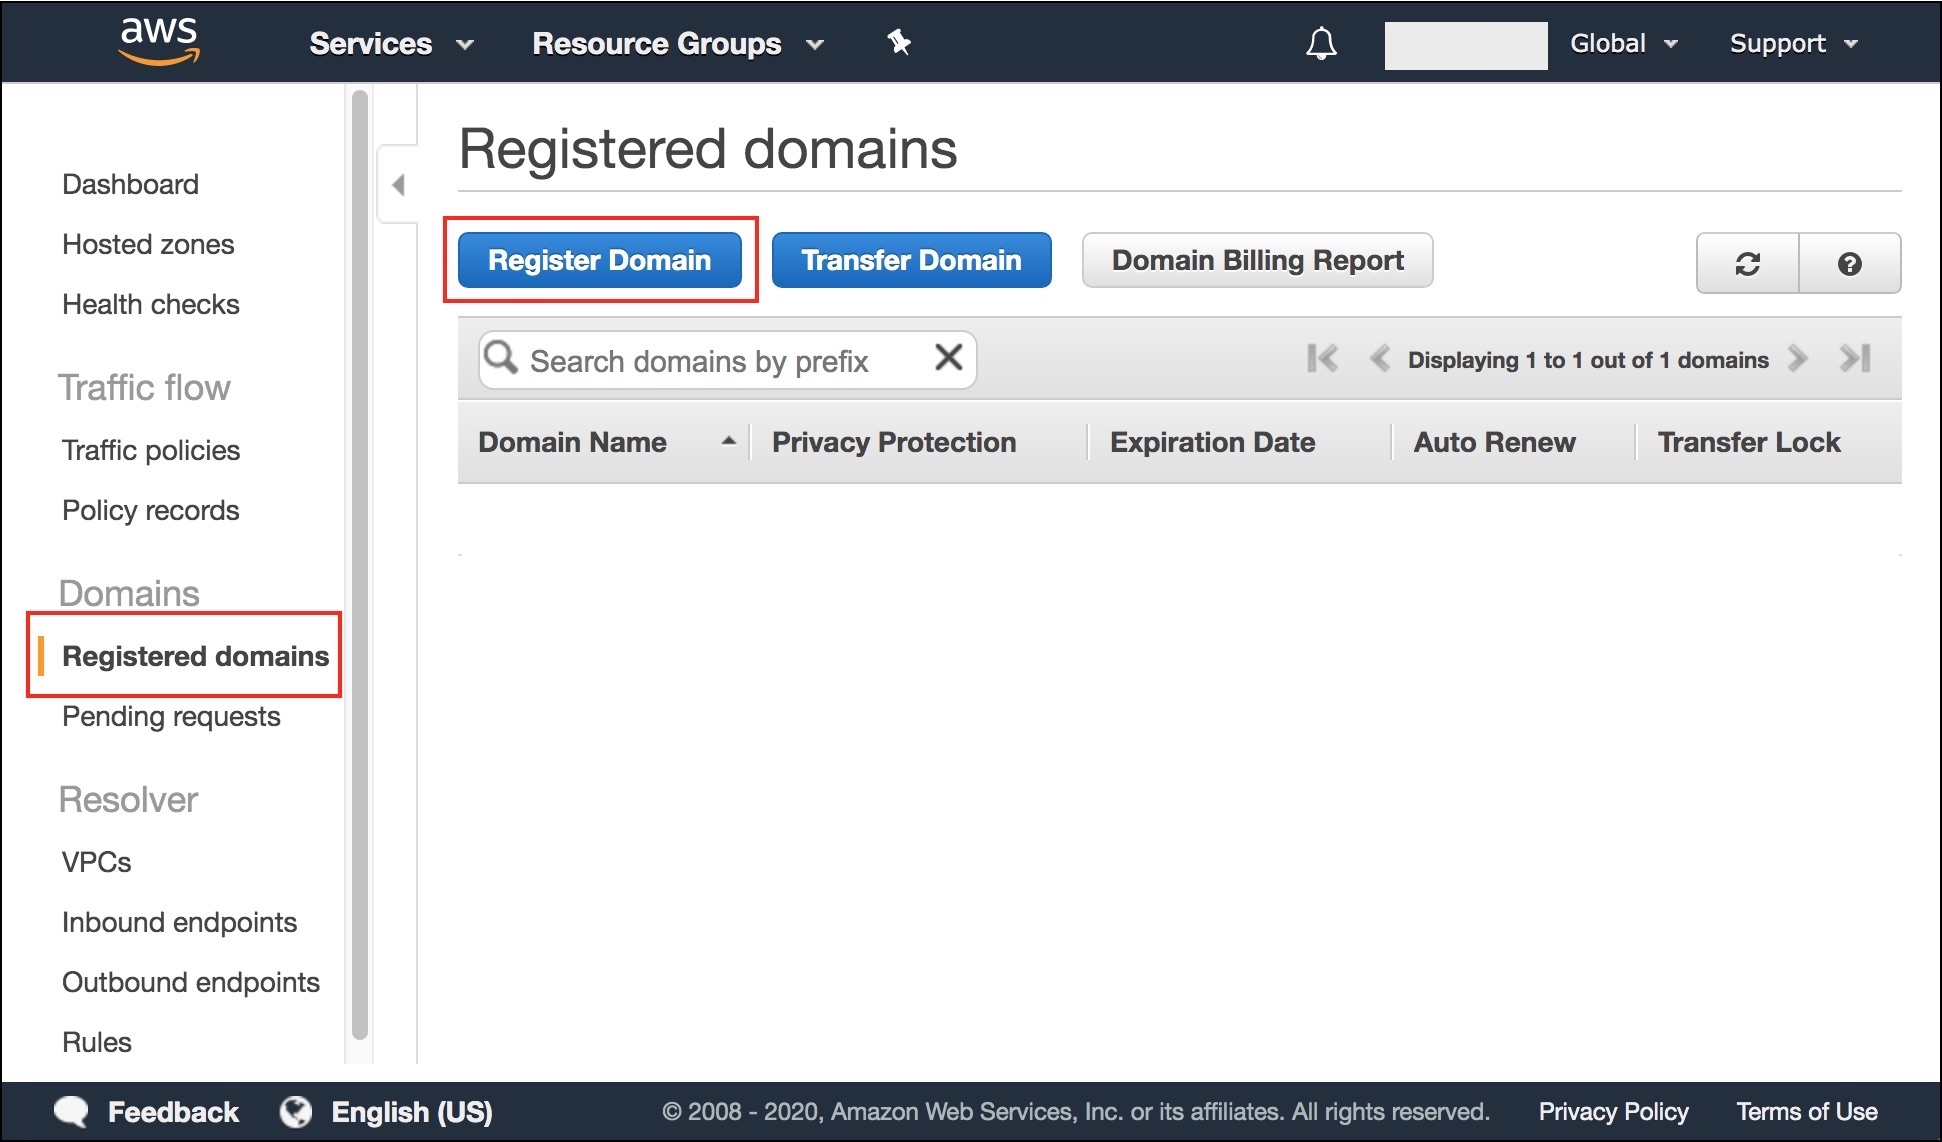Collapse the left navigation panel arrow
This screenshot has width=1942, height=1142.
point(398,185)
